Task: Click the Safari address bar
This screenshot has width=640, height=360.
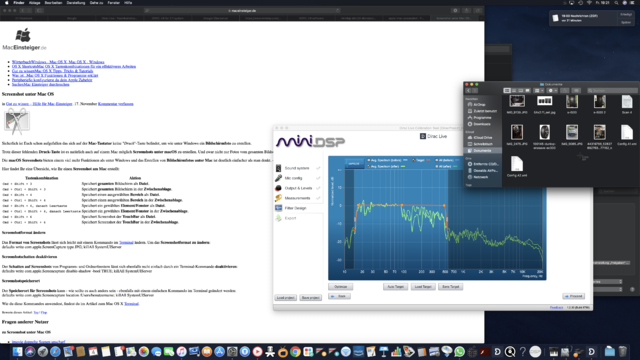Action: [242, 11]
